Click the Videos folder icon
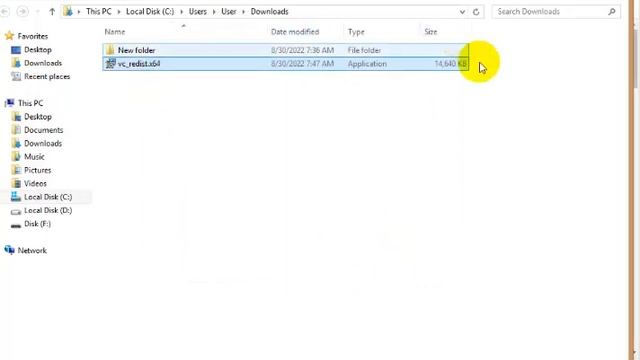The width and height of the screenshot is (640, 360). tap(16, 183)
